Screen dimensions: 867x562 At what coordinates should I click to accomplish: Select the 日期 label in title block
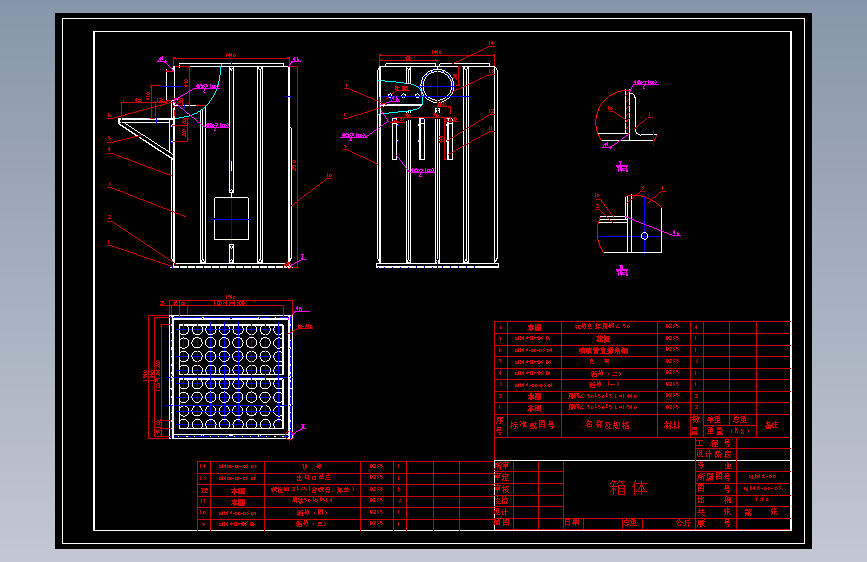(572, 522)
